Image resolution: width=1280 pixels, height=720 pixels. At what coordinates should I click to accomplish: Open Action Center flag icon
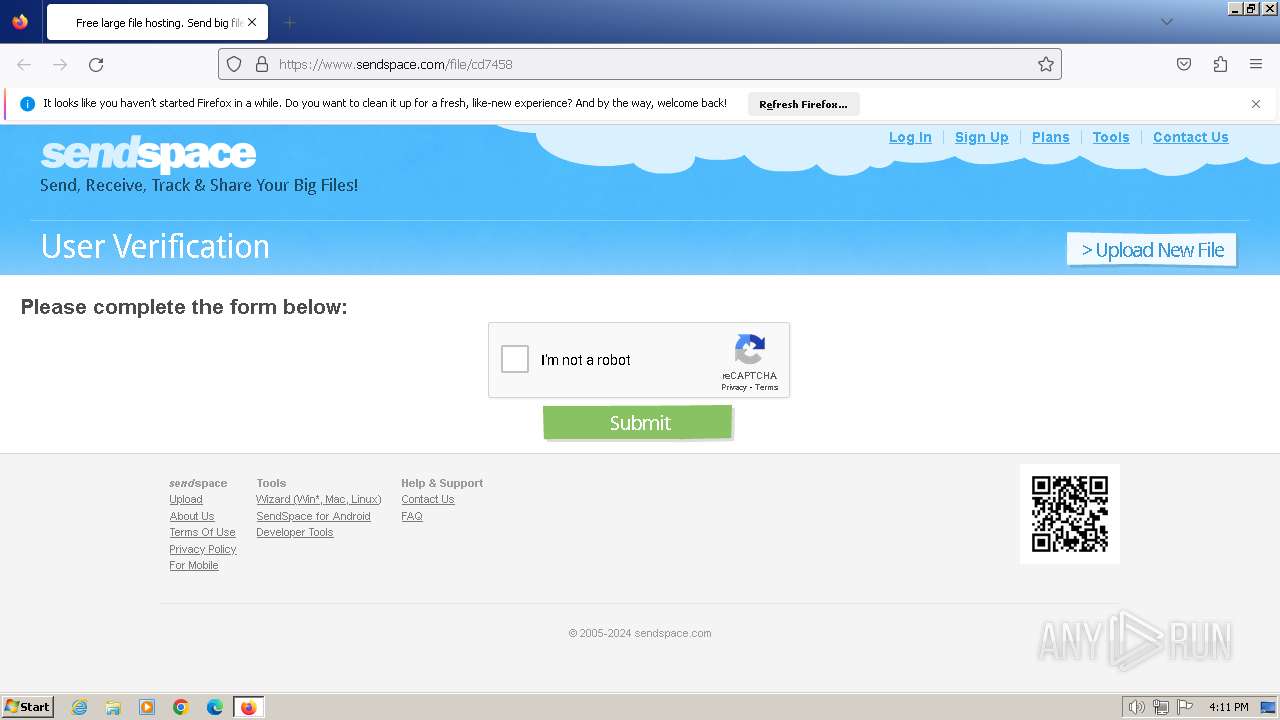tap(1185, 707)
